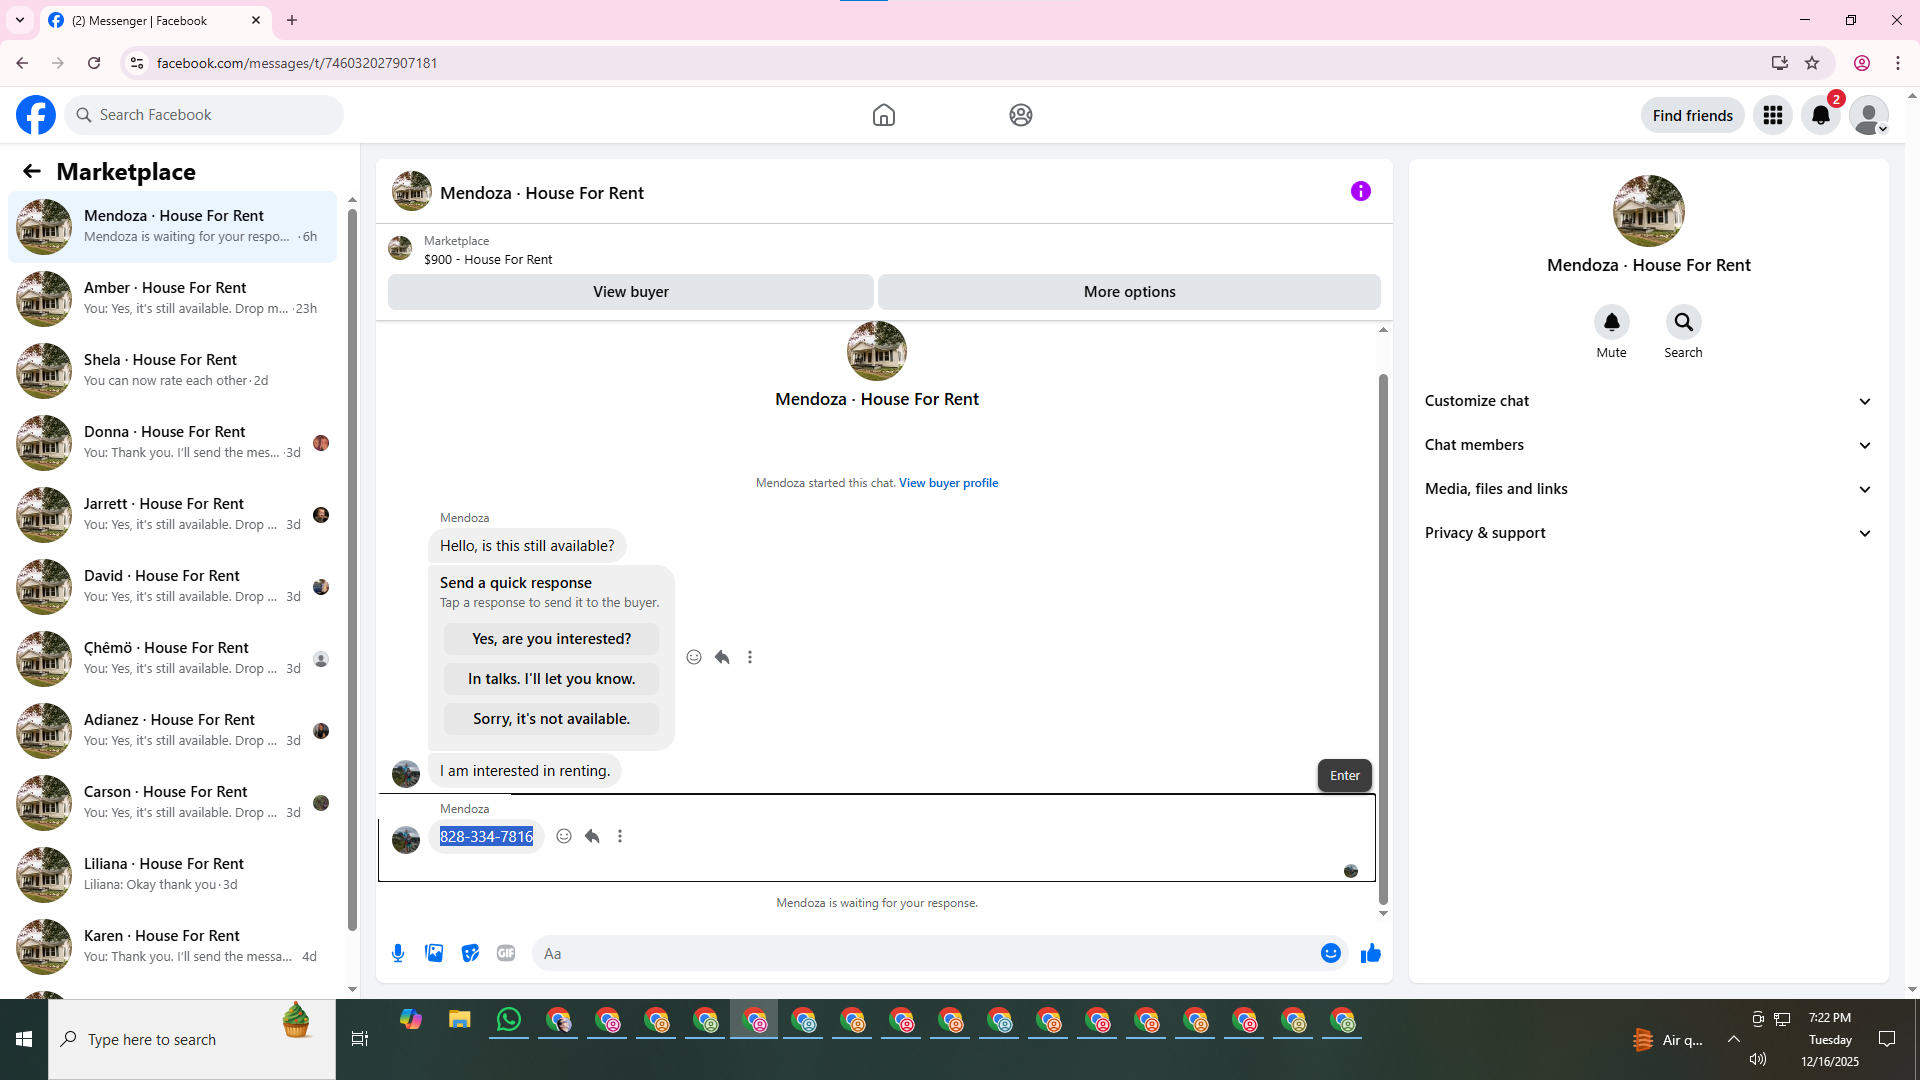This screenshot has width=1920, height=1080.
Task: Expand the Privacy & support section
Action: tap(1649, 533)
